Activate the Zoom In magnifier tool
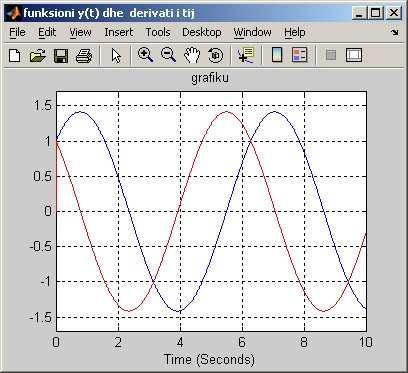 pos(146,55)
